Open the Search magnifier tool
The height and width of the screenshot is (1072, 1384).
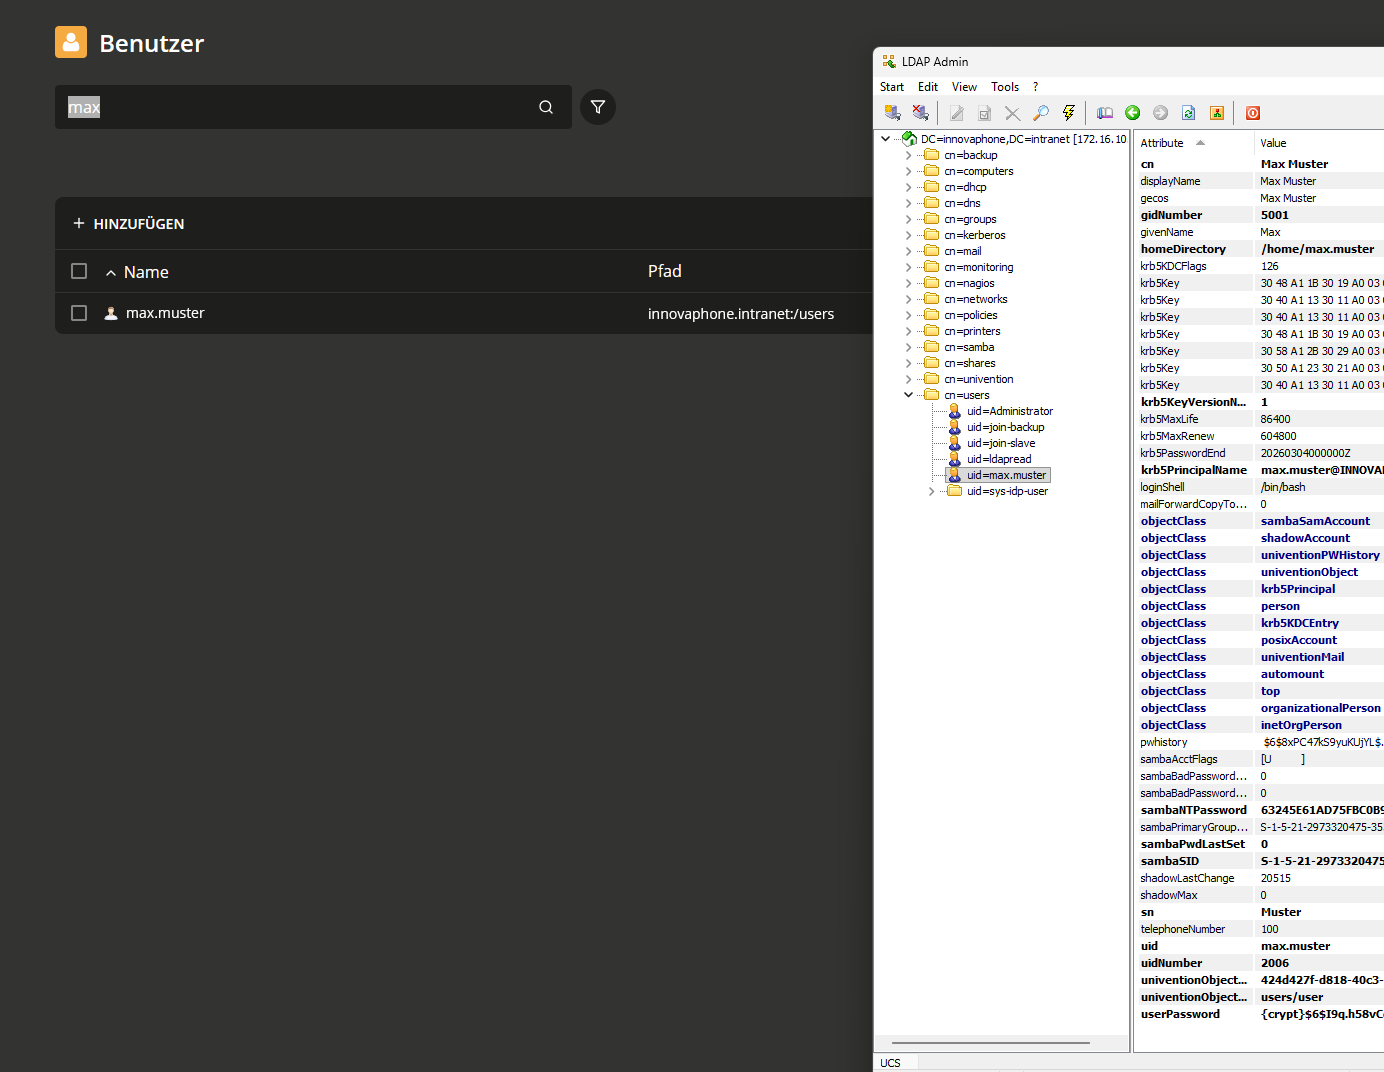(x=1041, y=113)
